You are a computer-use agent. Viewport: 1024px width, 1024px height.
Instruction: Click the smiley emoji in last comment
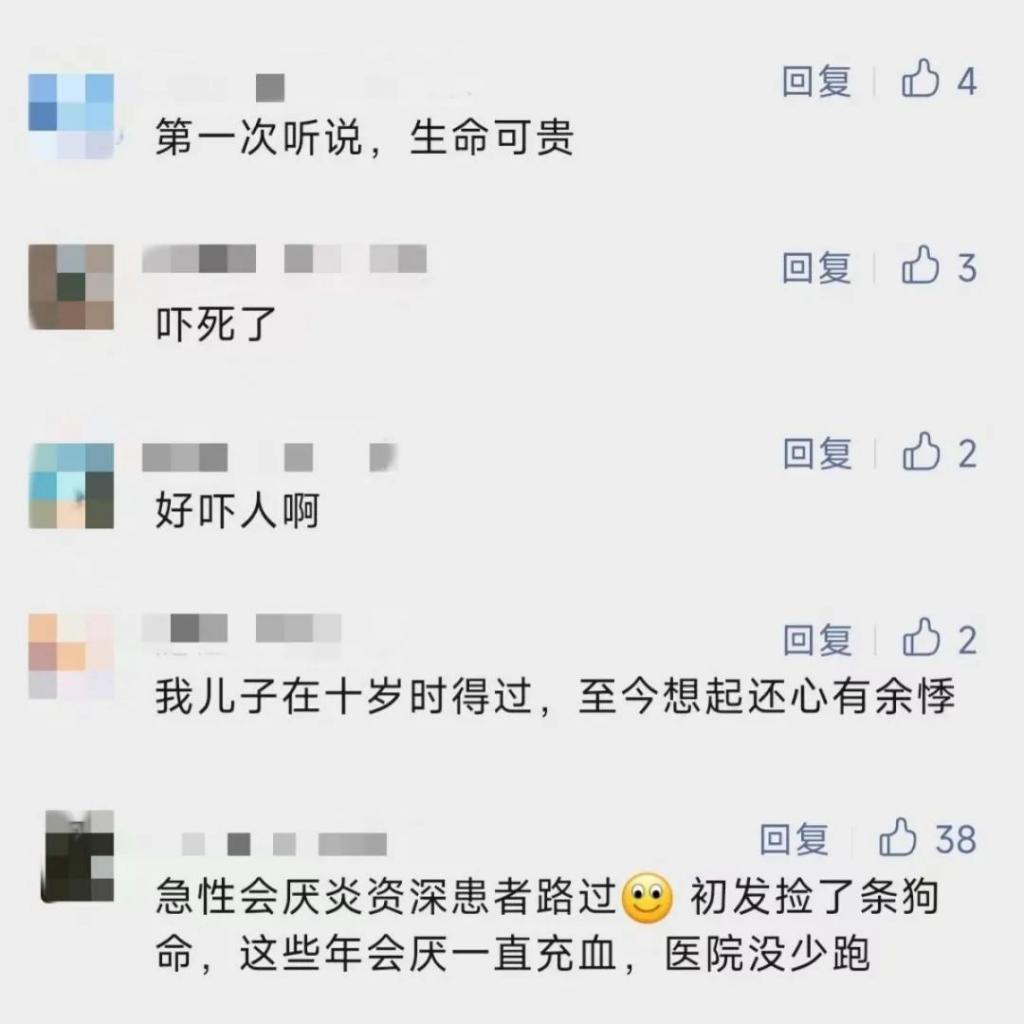pyautogui.click(x=647, y=898)
